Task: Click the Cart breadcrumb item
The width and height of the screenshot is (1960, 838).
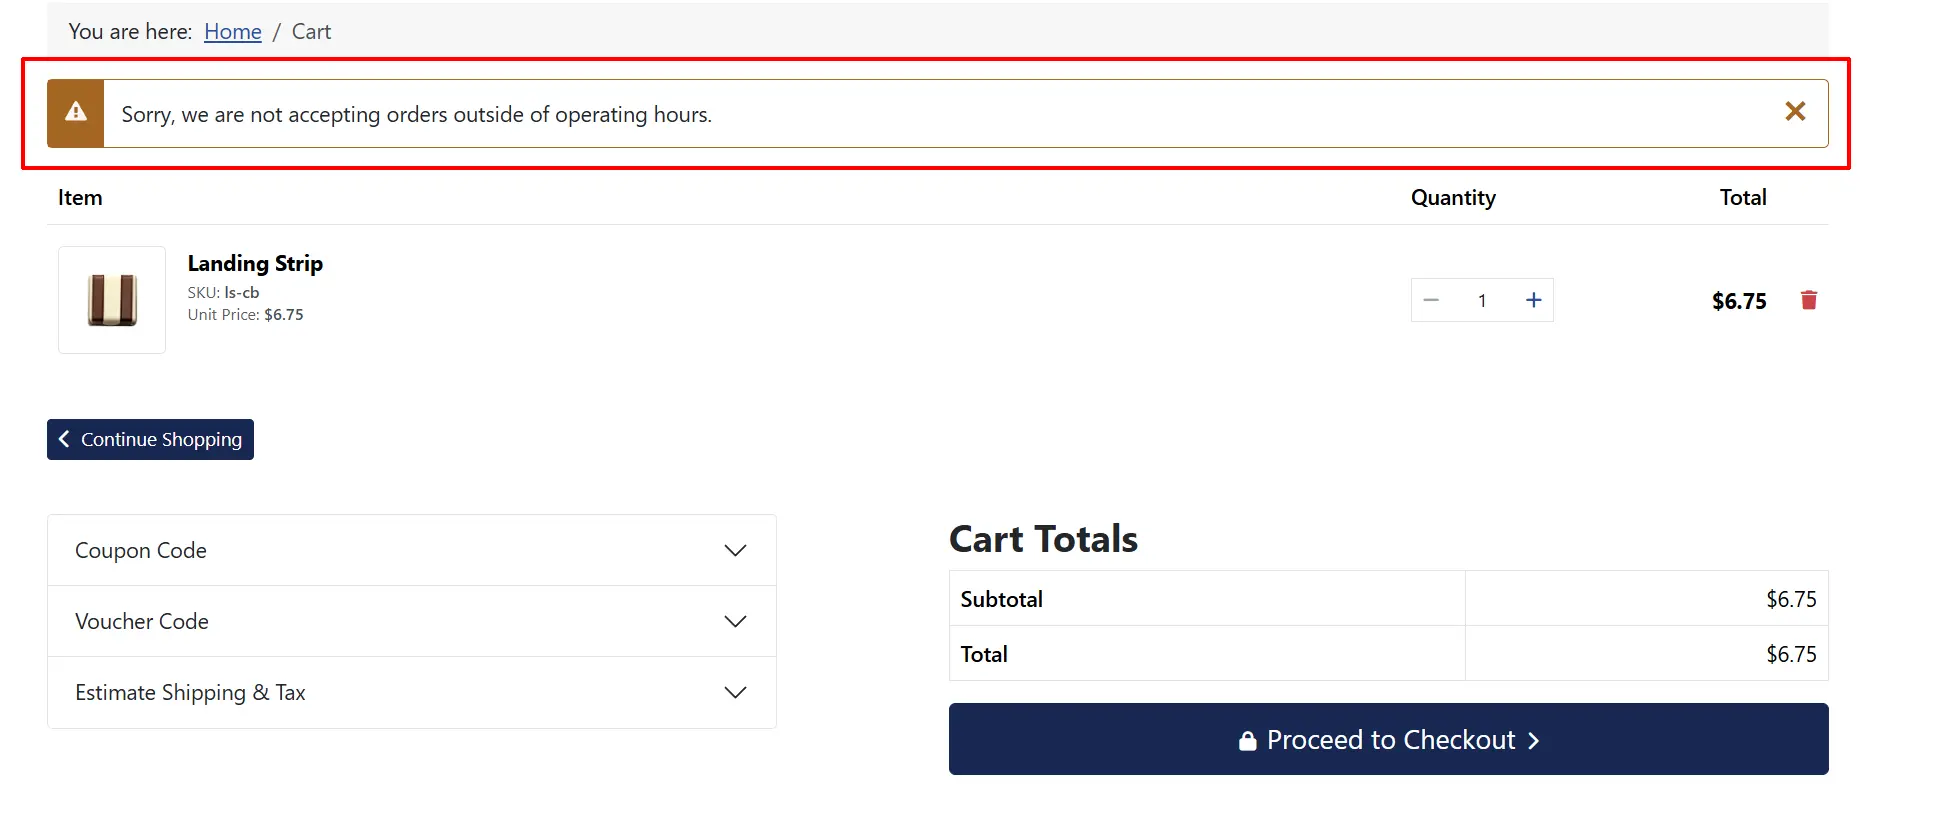Action: [x=311, y=32]
